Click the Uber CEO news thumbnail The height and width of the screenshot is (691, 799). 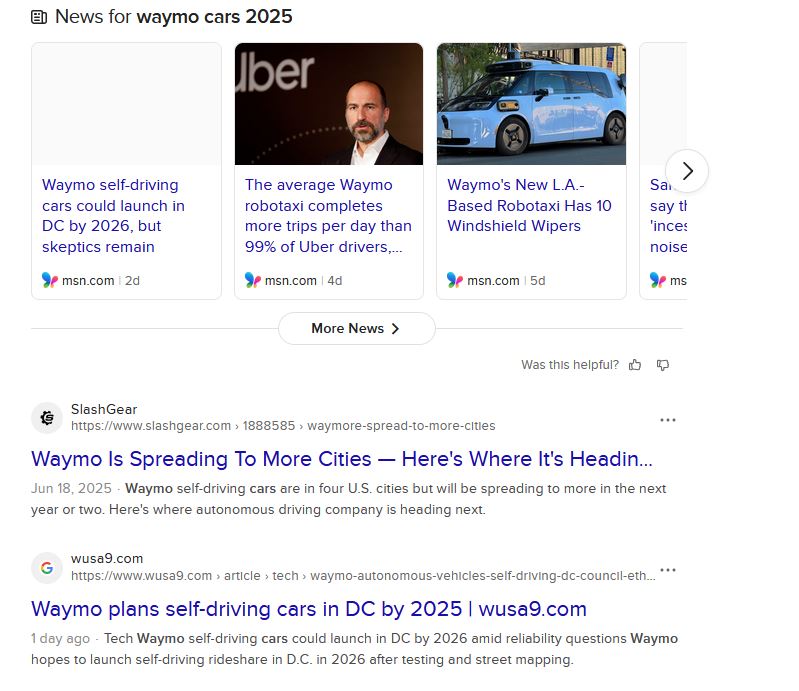(329, 104)
